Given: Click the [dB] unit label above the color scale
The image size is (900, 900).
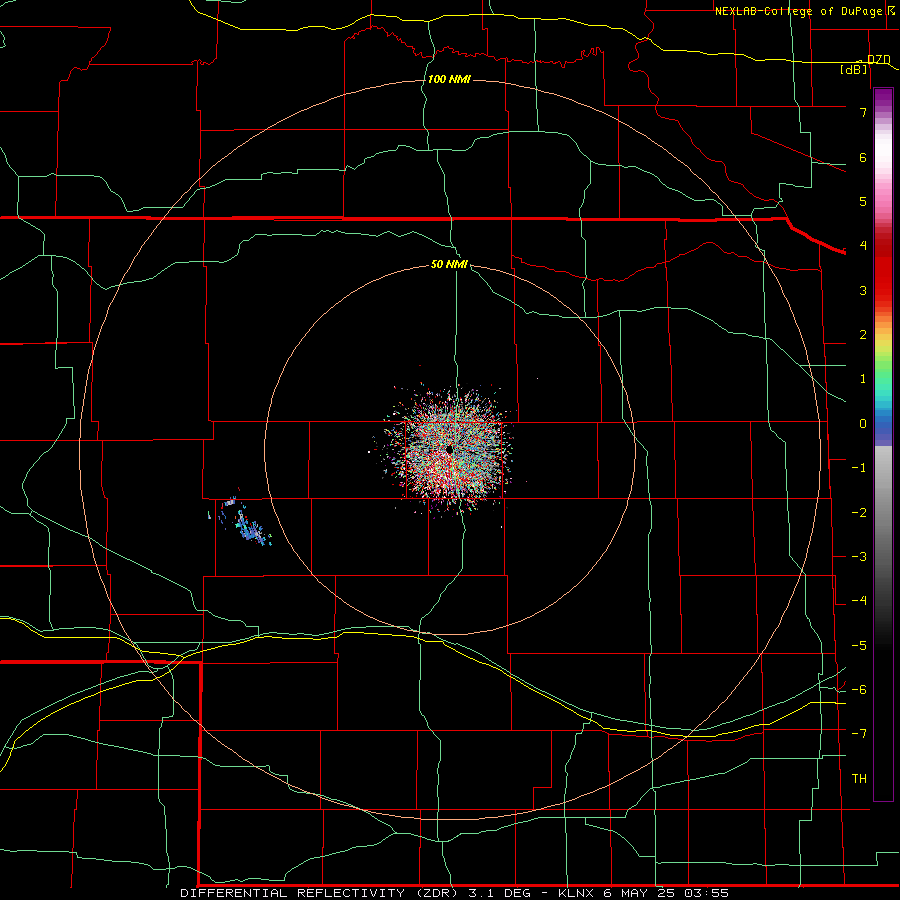Looking at the screenshot, I should pos(854,69).
